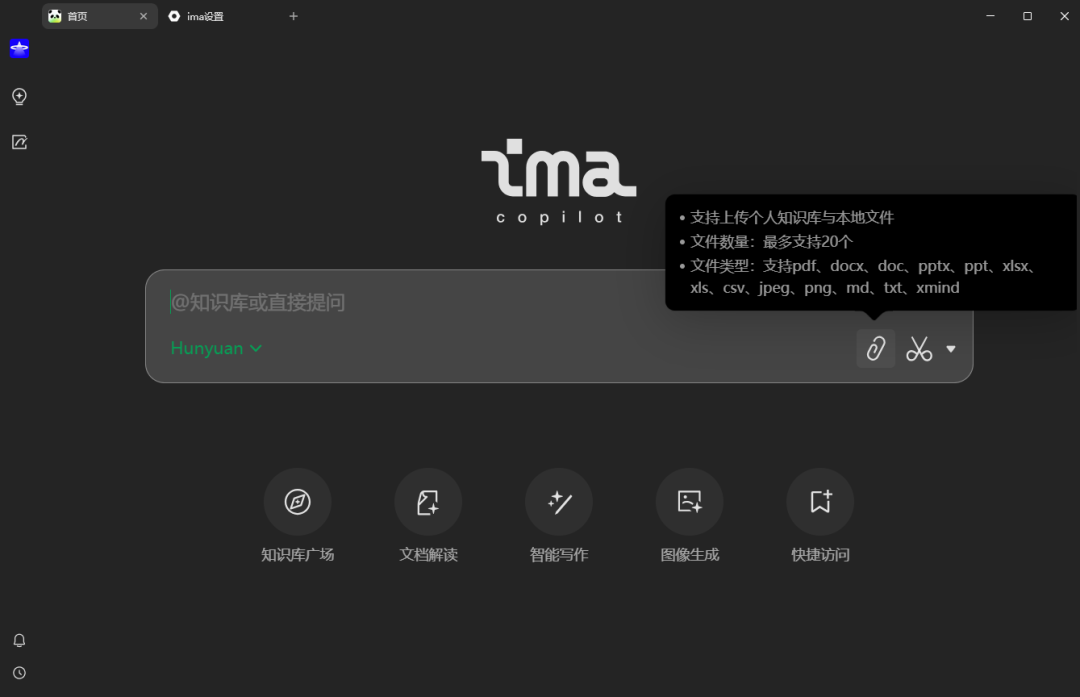Close the 首页 tab

(143, 16)
